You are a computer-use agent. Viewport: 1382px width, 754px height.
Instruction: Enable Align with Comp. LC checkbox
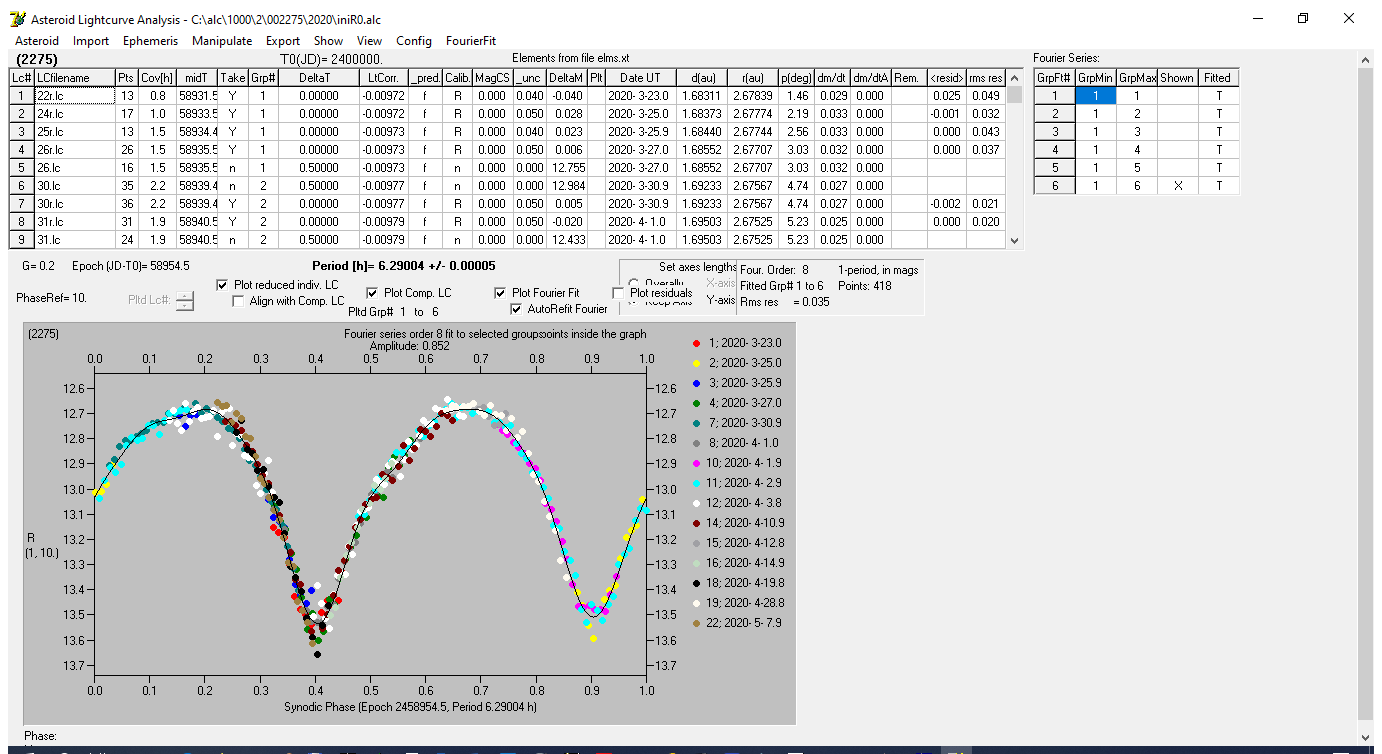(239, 301)
